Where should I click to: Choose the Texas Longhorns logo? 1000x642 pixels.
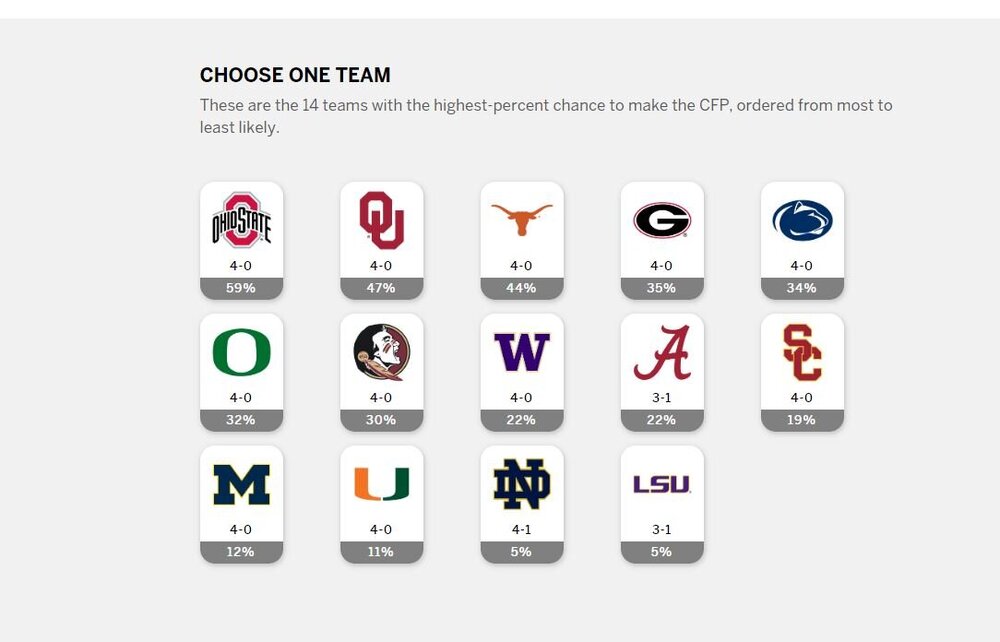pyautogui.click(x=522, y=222)
